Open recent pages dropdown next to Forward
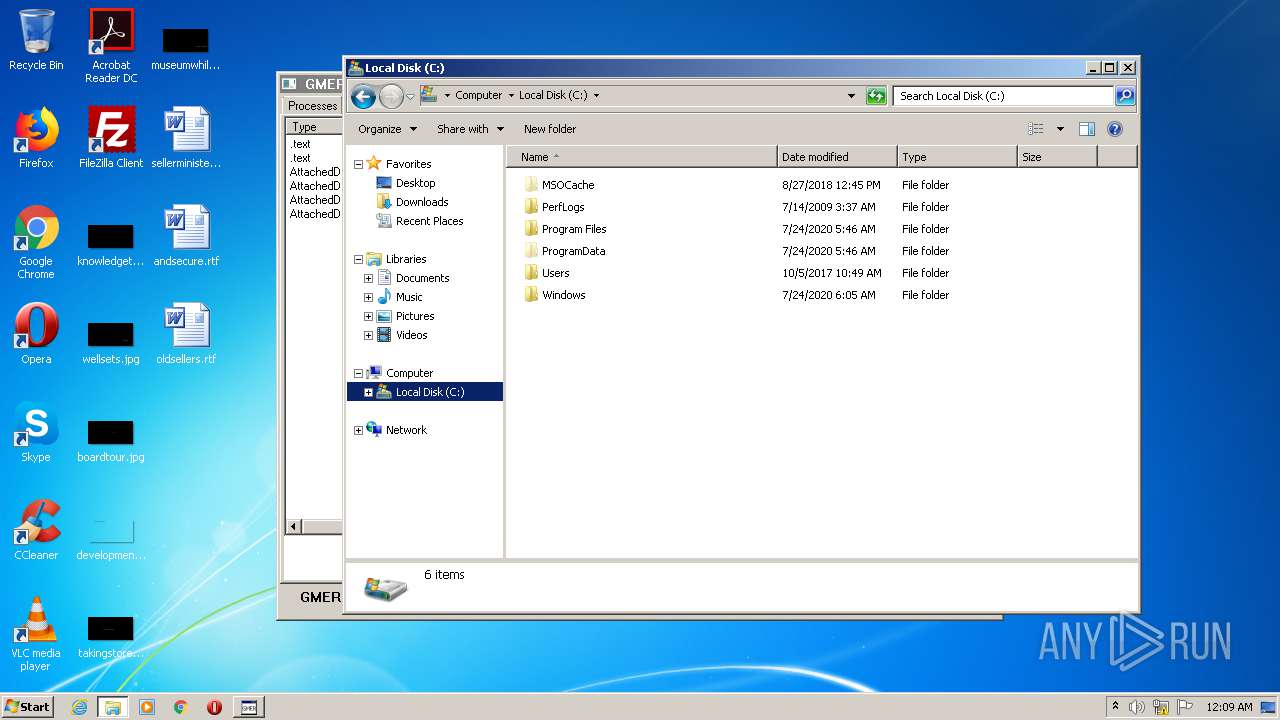This screenshot has height=720, width=1280. (x=410, y=97)
